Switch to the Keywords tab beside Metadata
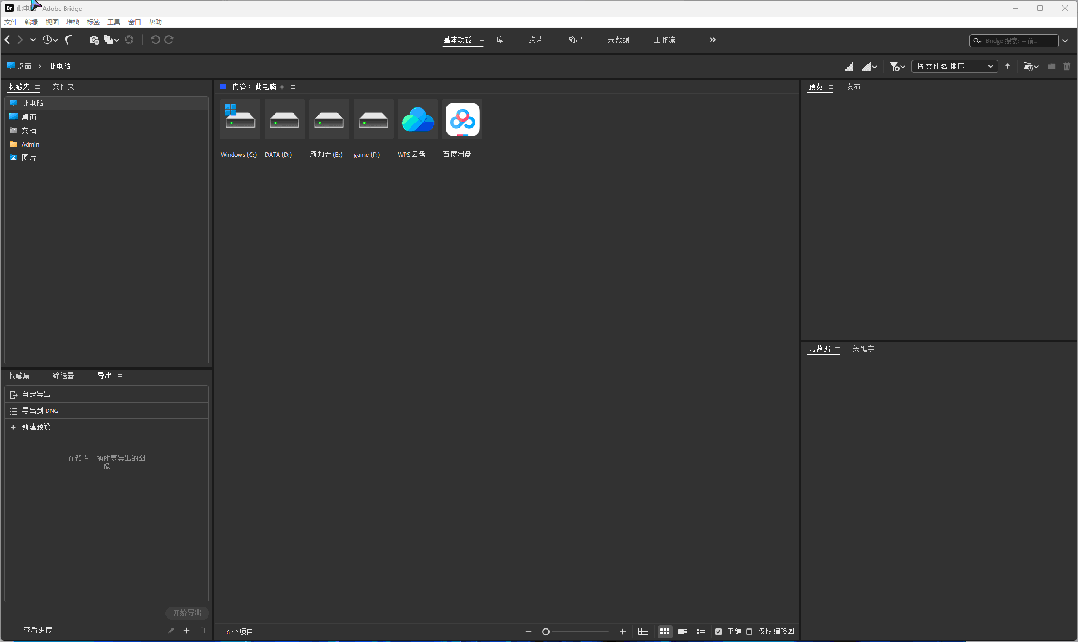The image size is (1078, 642). [x=864, y=349]
